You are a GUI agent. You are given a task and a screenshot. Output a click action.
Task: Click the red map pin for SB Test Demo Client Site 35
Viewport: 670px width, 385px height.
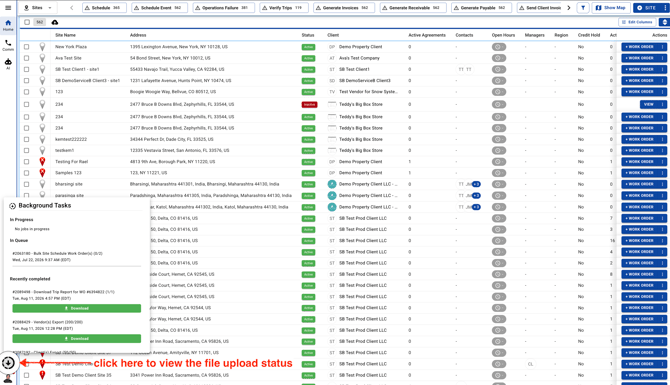coord(42,375)
